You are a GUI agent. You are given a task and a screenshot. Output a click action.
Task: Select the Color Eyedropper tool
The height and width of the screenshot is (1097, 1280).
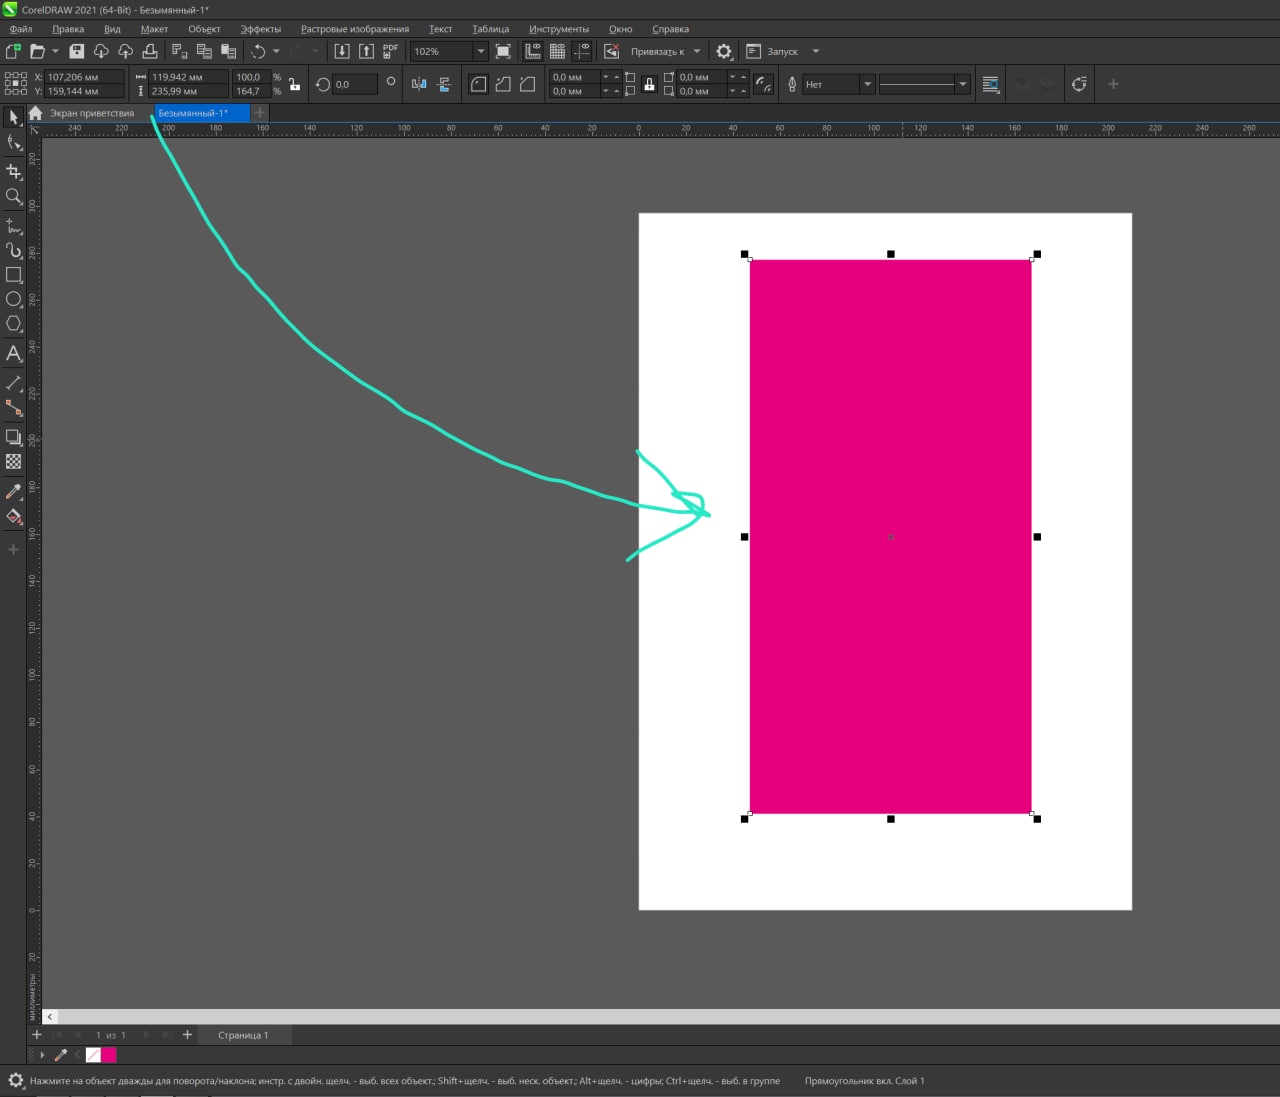(14, 491)
